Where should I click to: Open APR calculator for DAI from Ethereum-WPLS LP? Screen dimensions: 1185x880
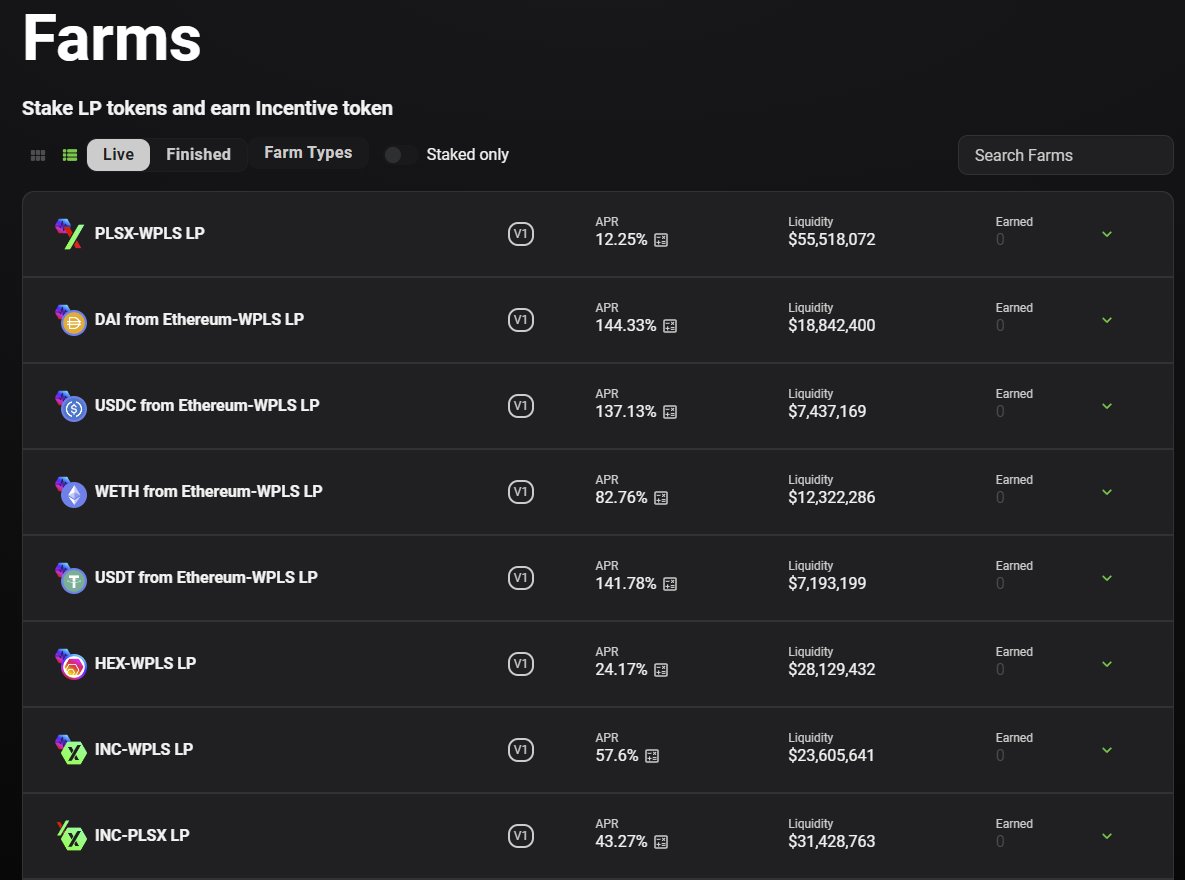(670, 327)
